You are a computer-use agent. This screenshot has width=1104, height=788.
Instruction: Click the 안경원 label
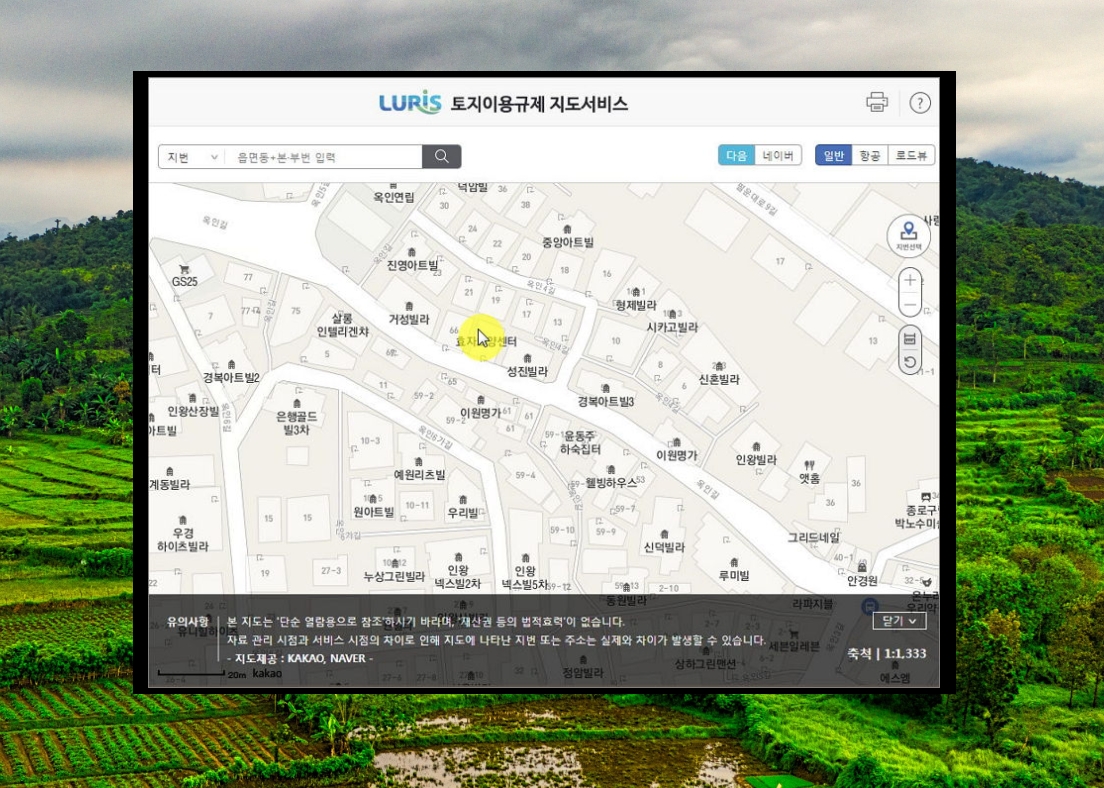click(862, 580)
